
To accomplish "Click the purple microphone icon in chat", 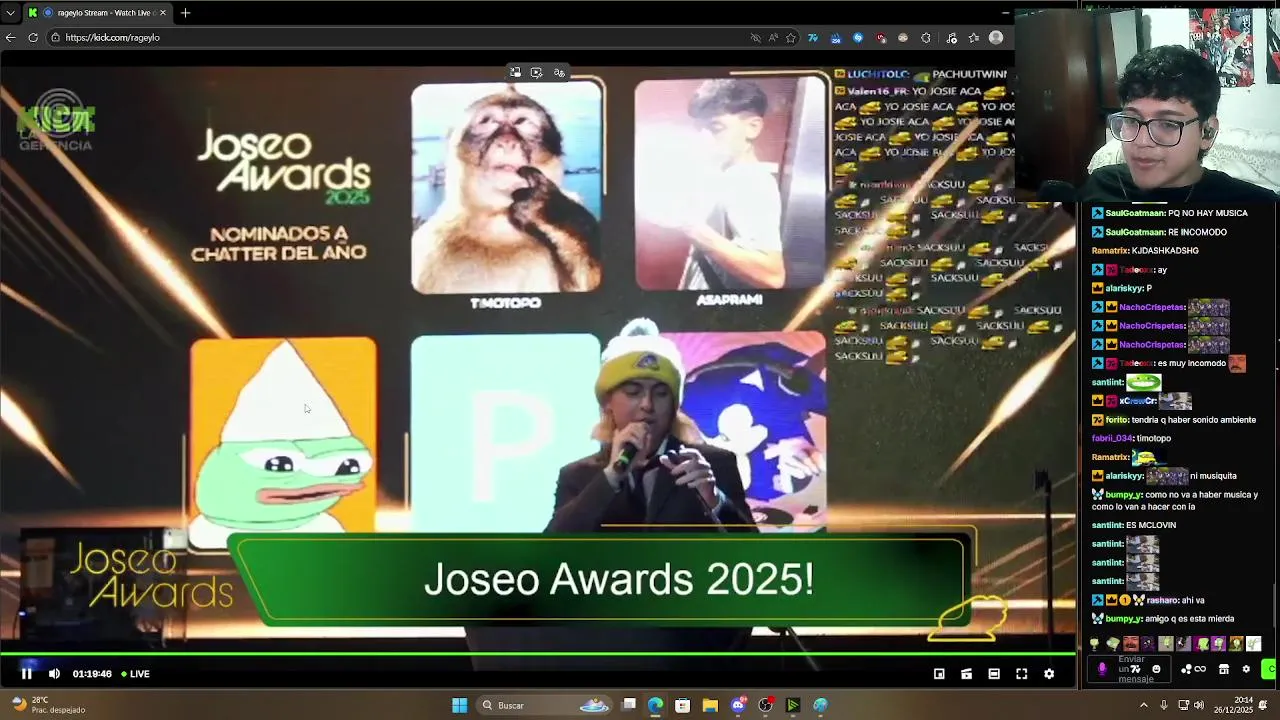I will point(1102,669).
